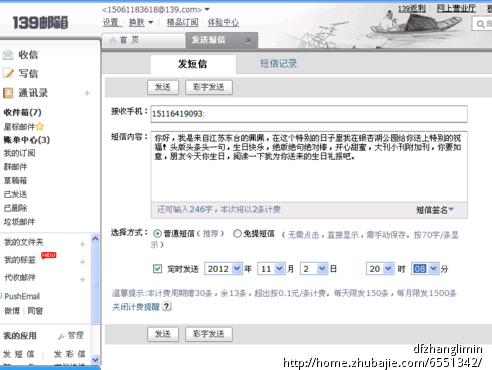Click the plus icon beside 我的标签
Screen dimensions: 492x370
click(83, 262)
